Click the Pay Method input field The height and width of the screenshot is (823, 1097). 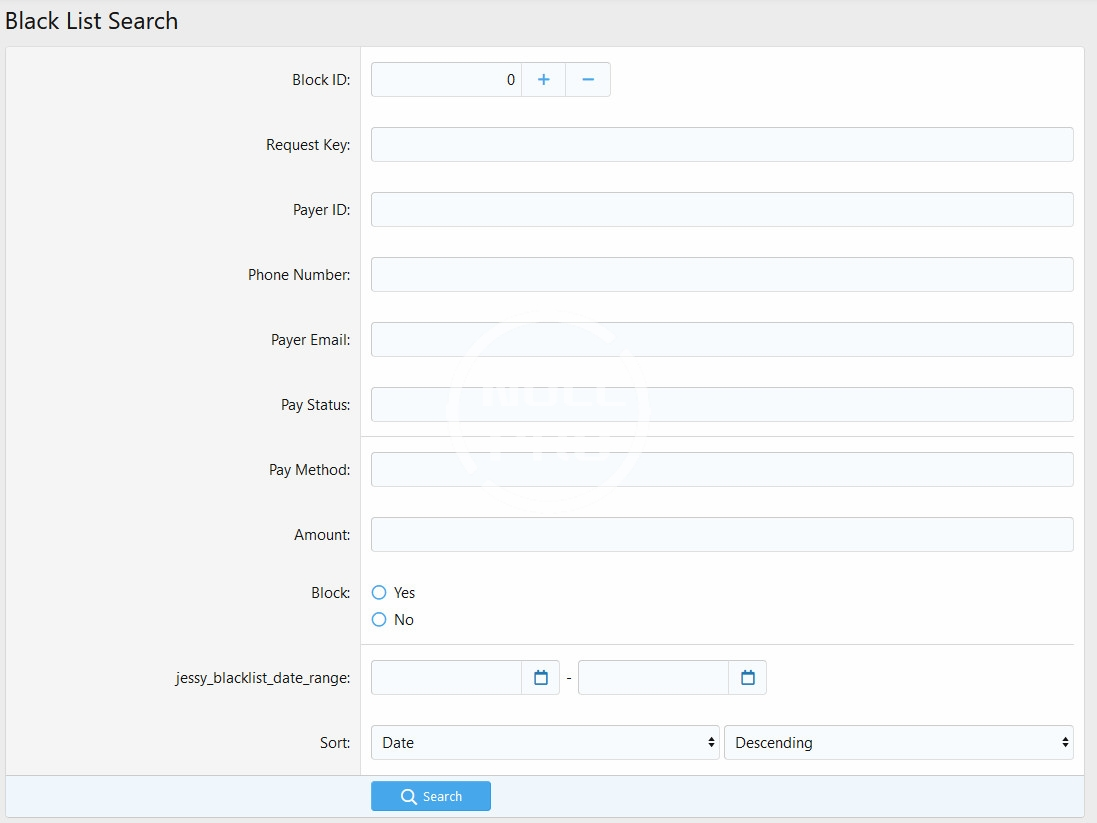click(x=722, y=470)
